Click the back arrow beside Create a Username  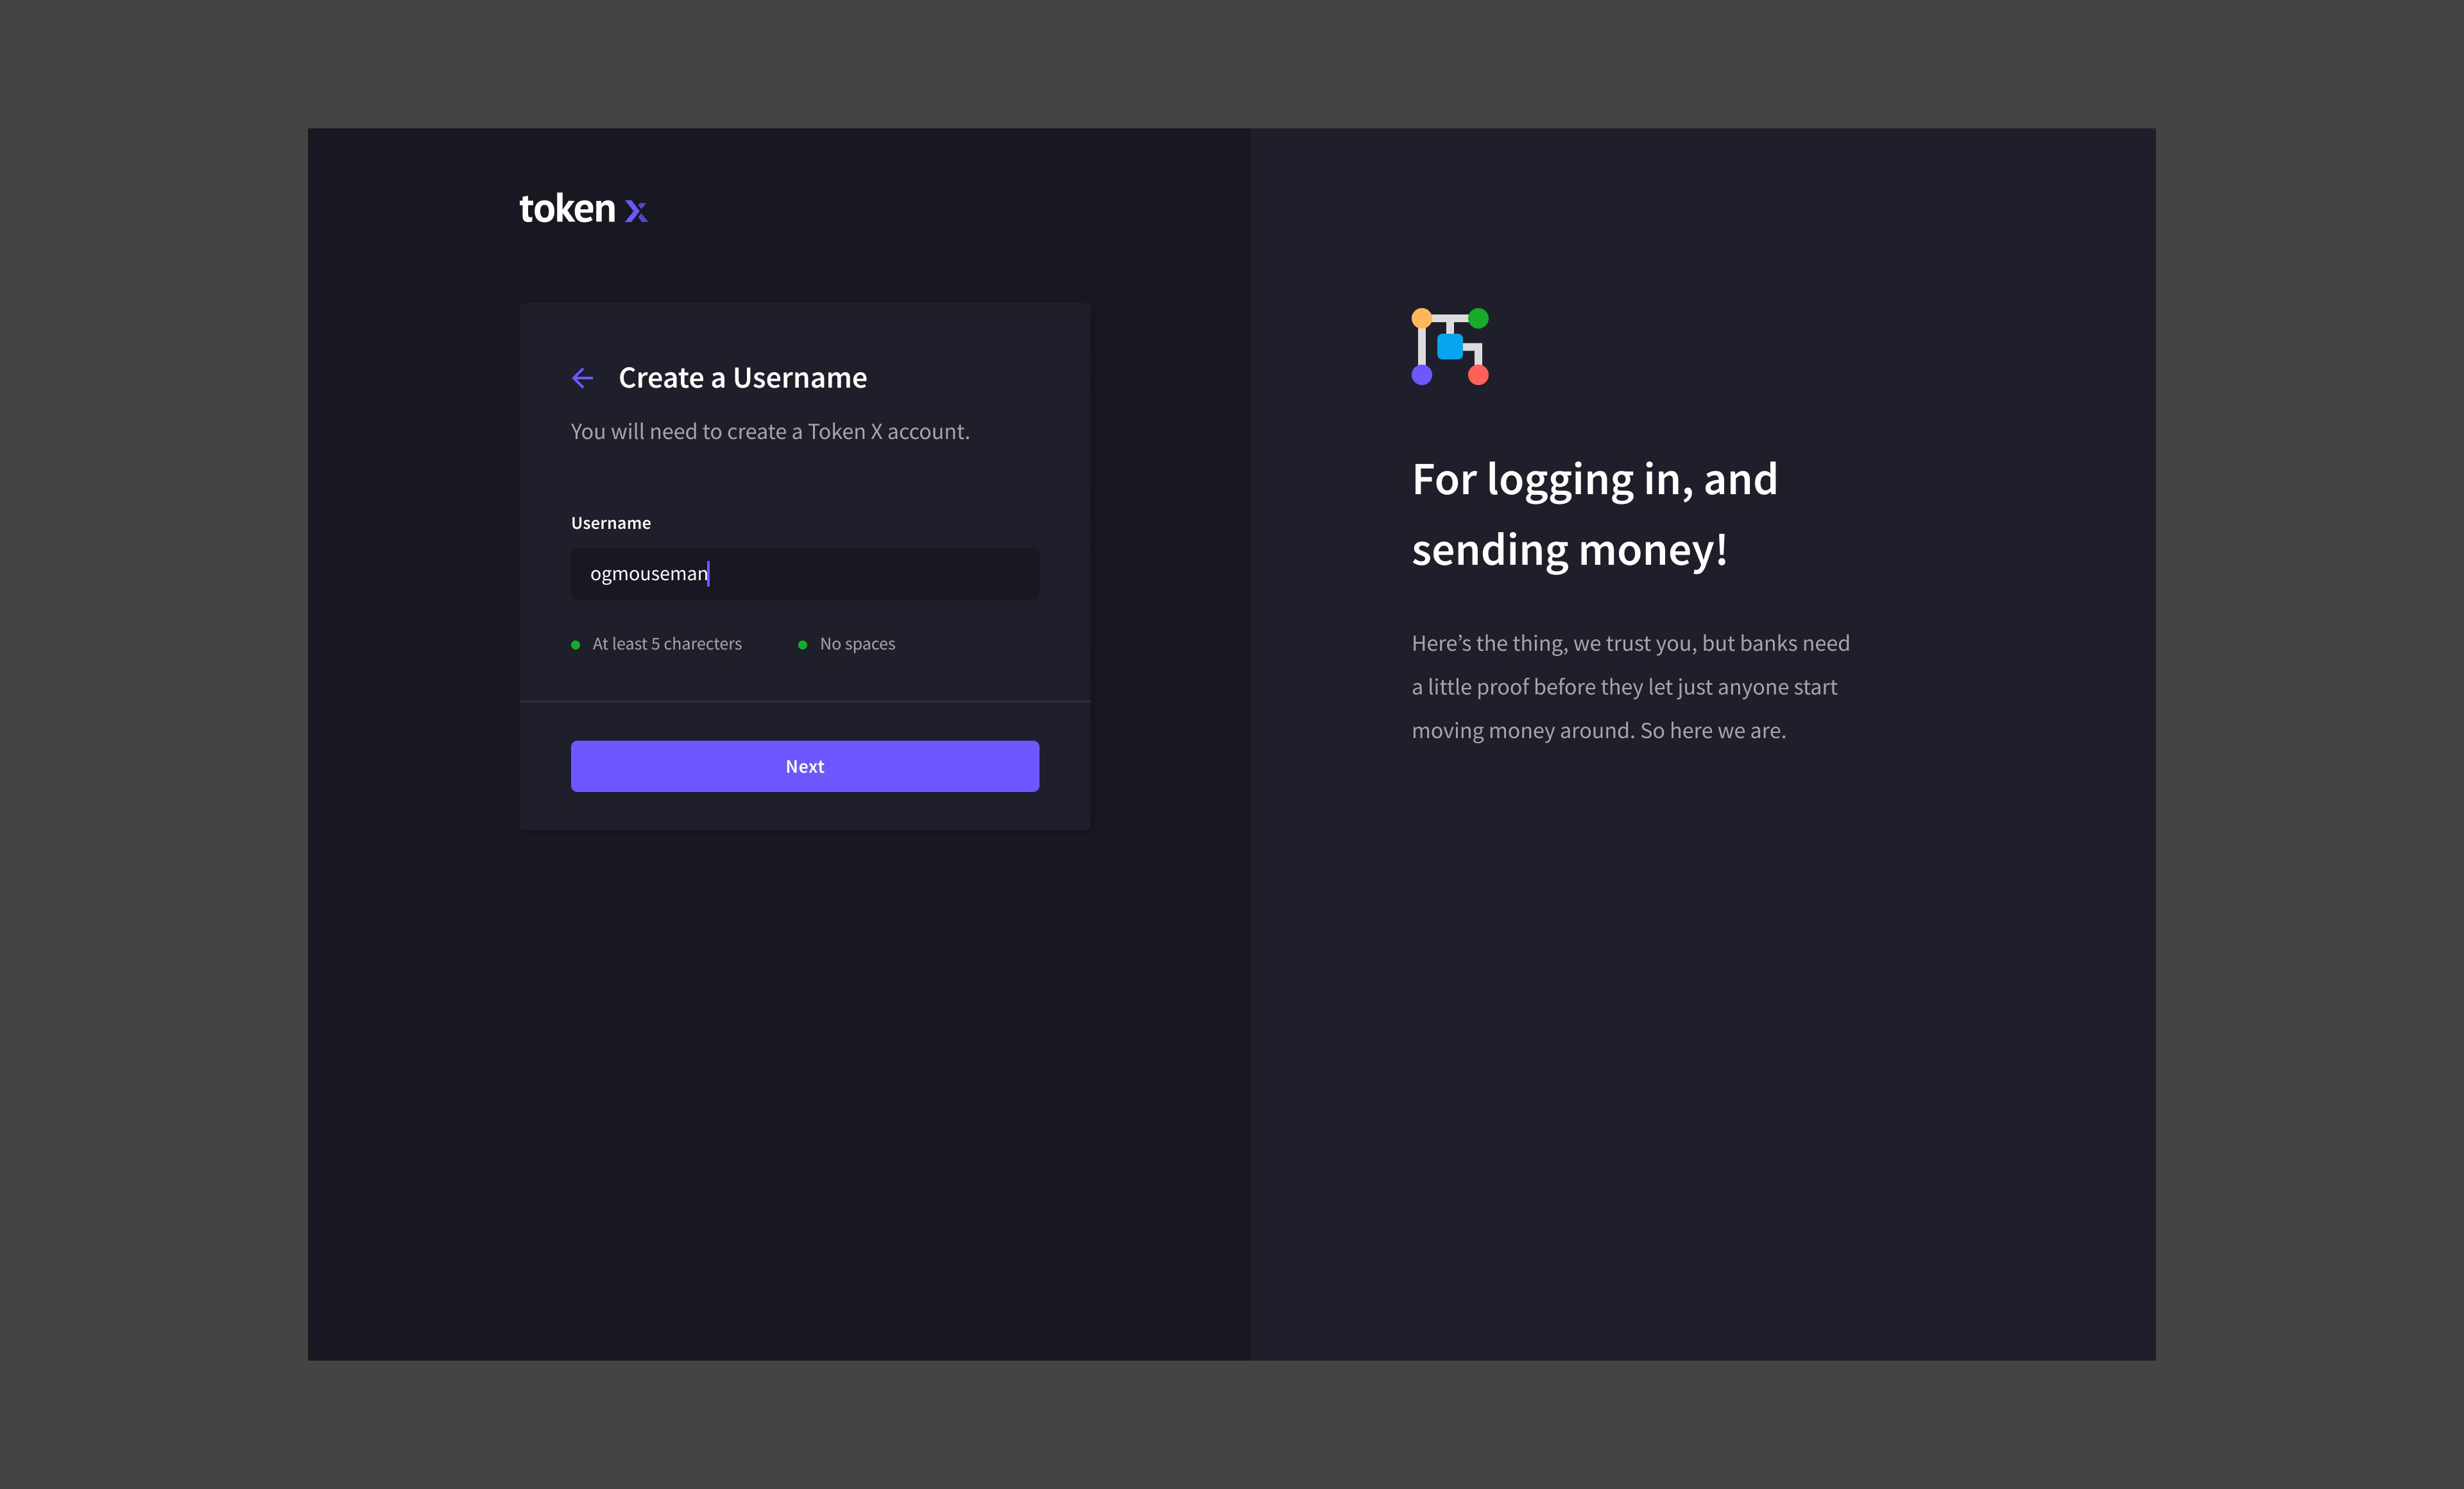click(x=582, y=378)
